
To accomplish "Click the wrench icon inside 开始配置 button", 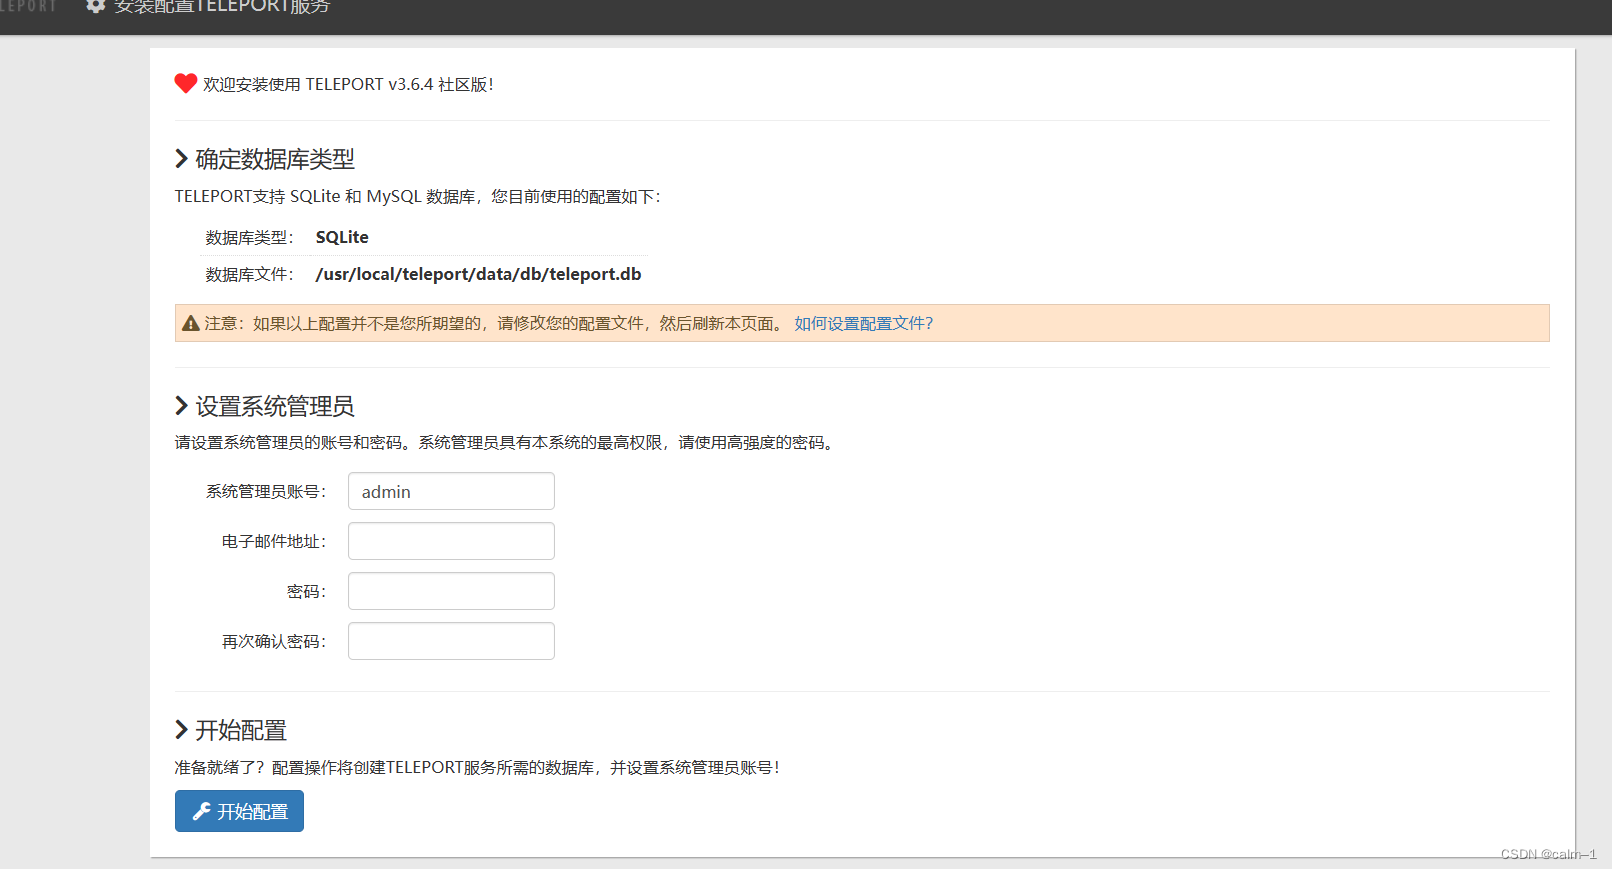I will click(202, 811).
